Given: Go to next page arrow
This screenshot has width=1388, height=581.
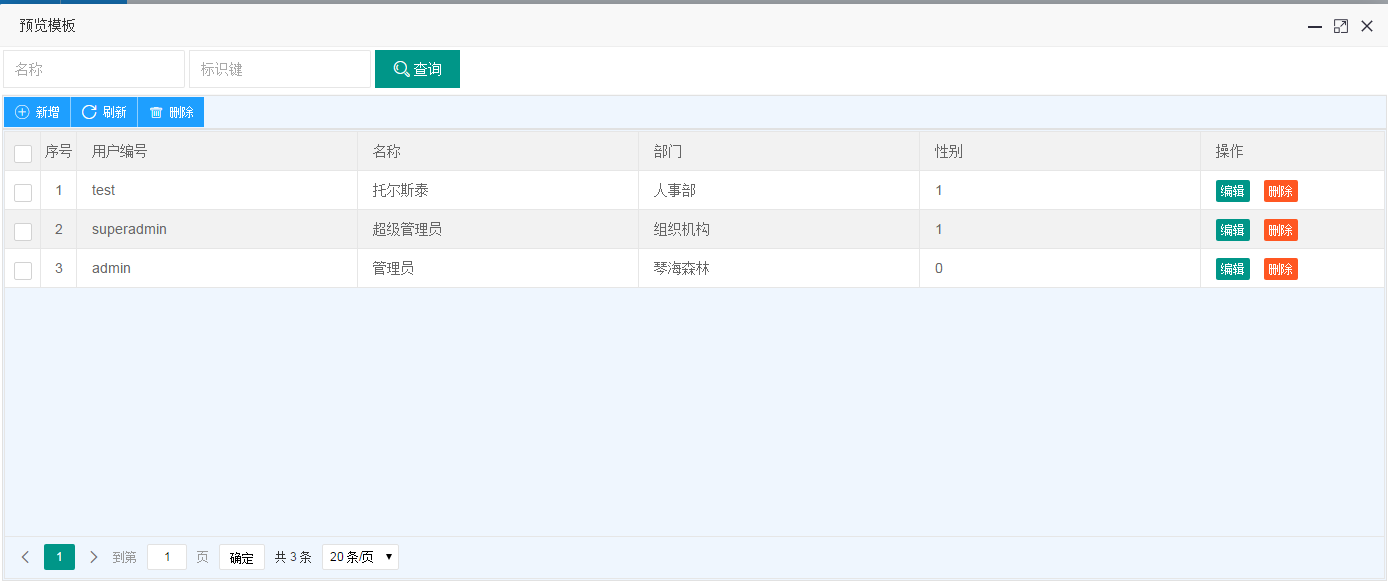Looking at the screenshot, I should click(x=94, y=557).
